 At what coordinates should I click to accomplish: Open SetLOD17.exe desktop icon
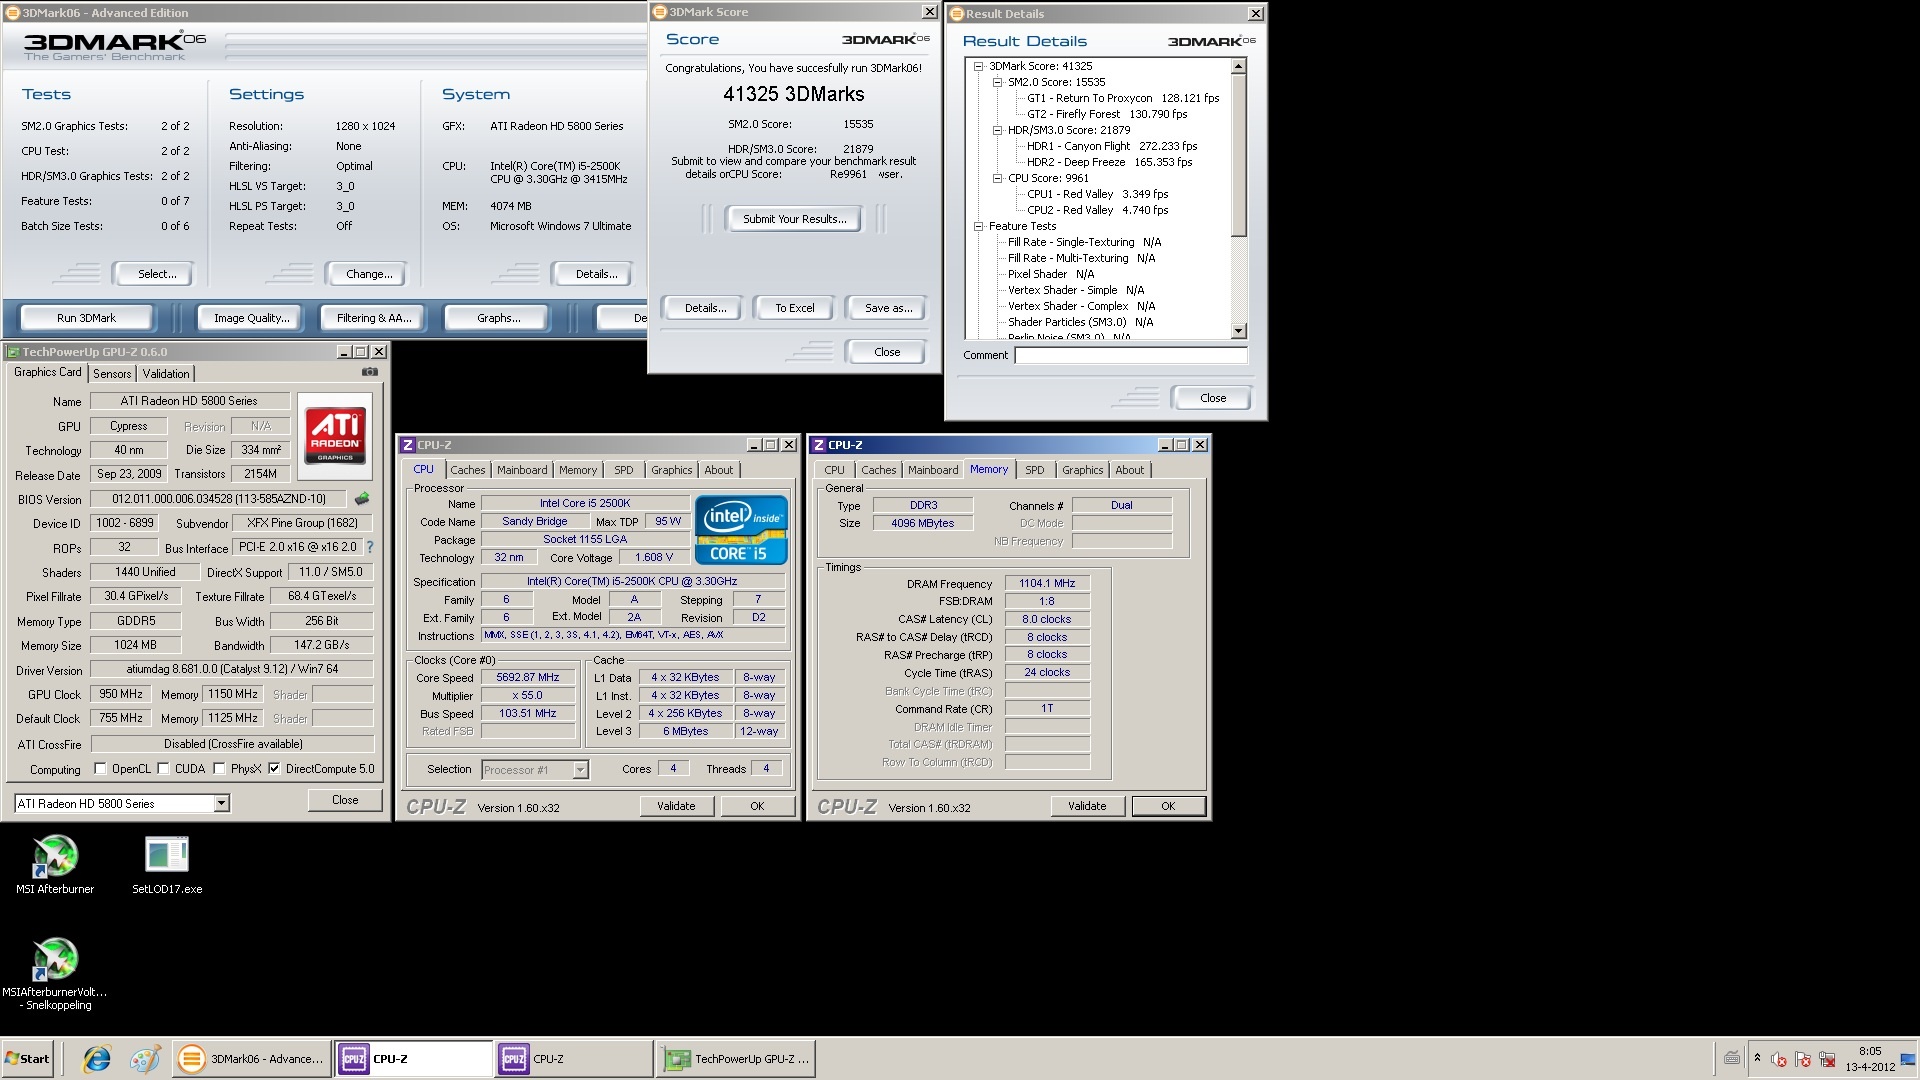pos(166,856)
